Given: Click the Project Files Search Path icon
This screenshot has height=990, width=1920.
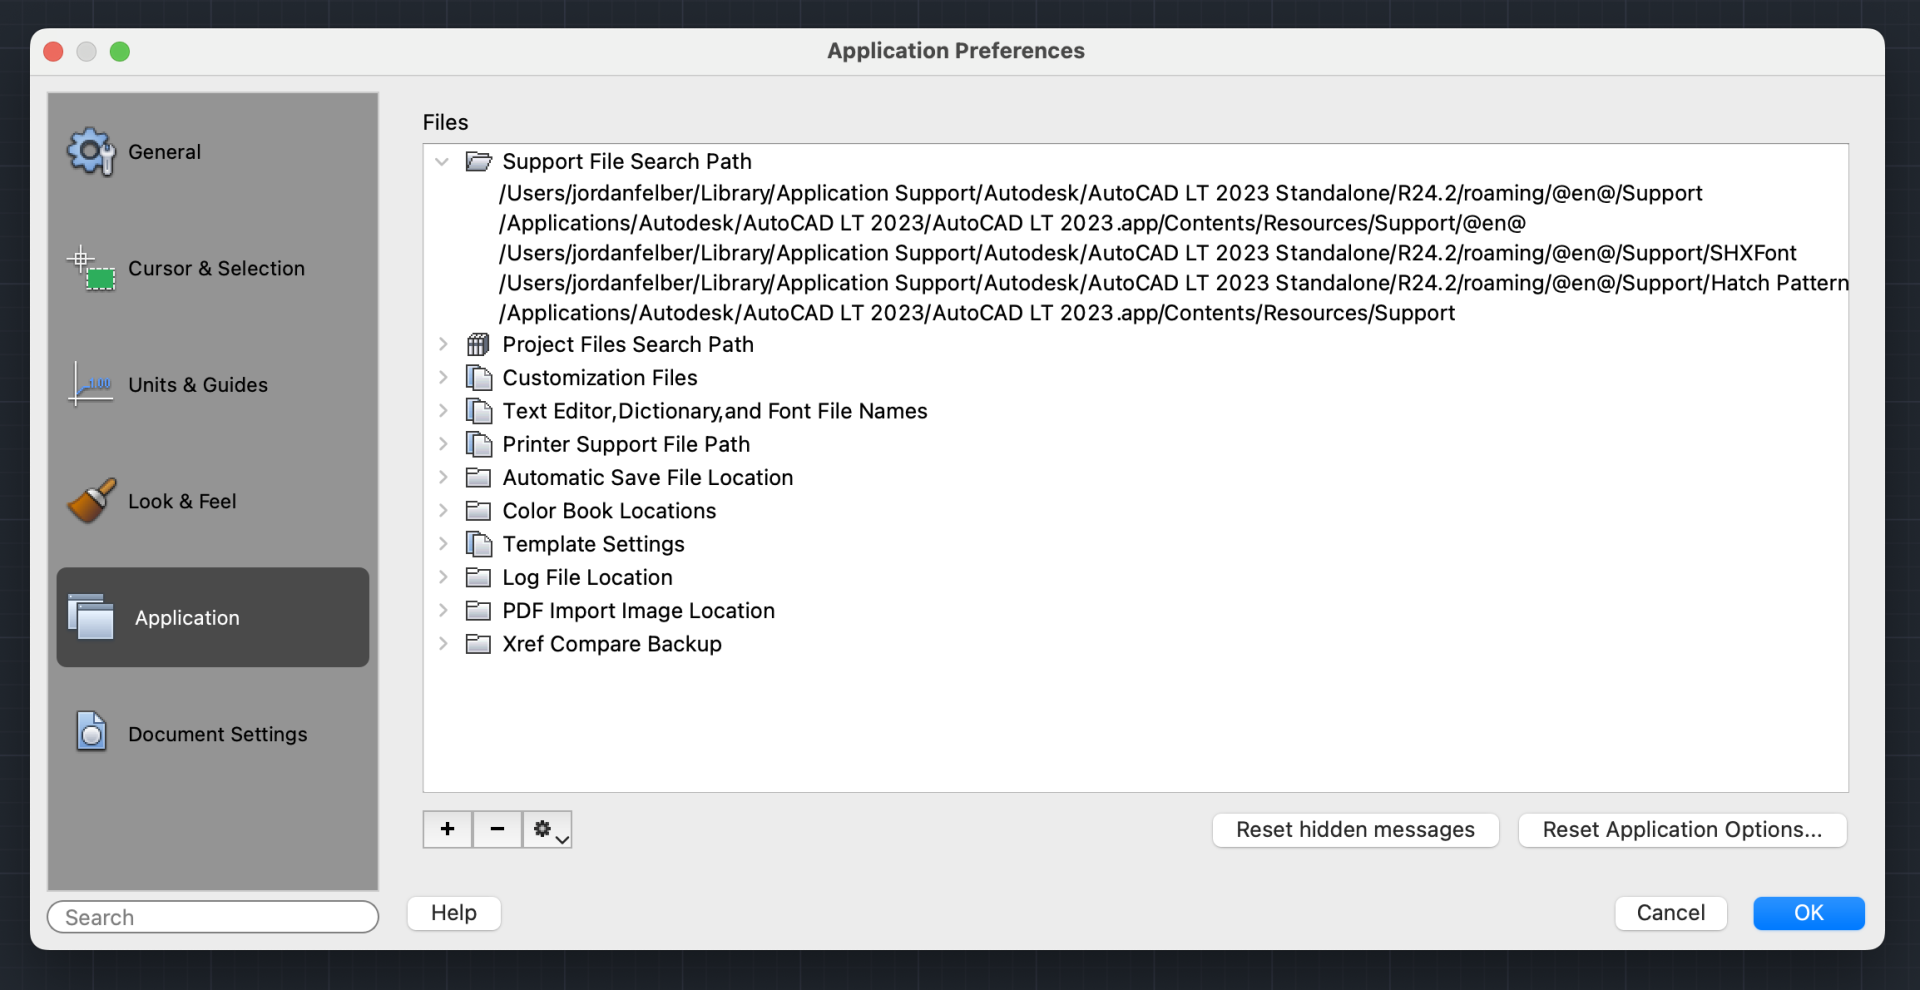Looking at the screenshot, I should tap(479, 344).
